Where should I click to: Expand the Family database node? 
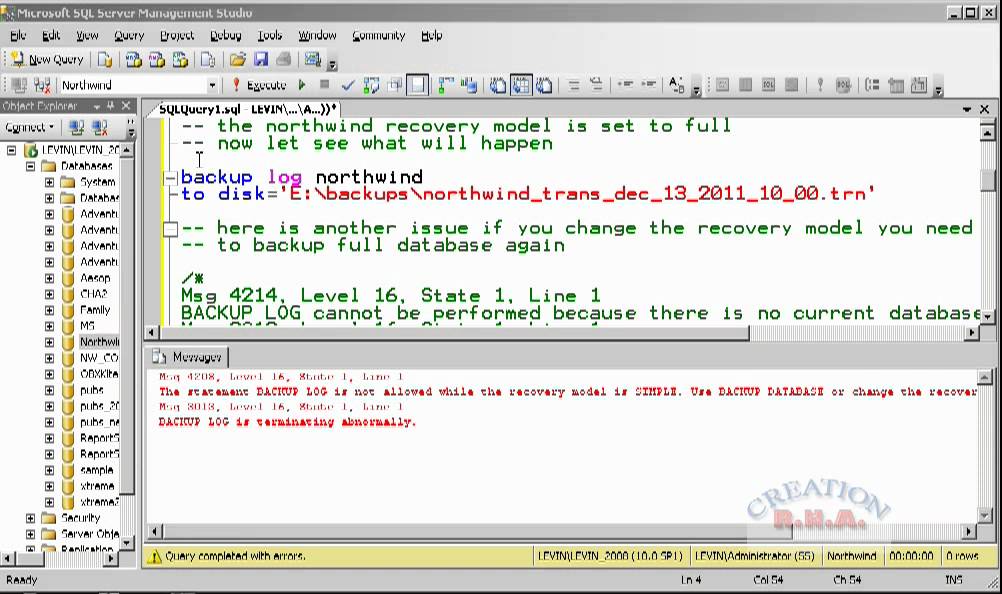49,310
